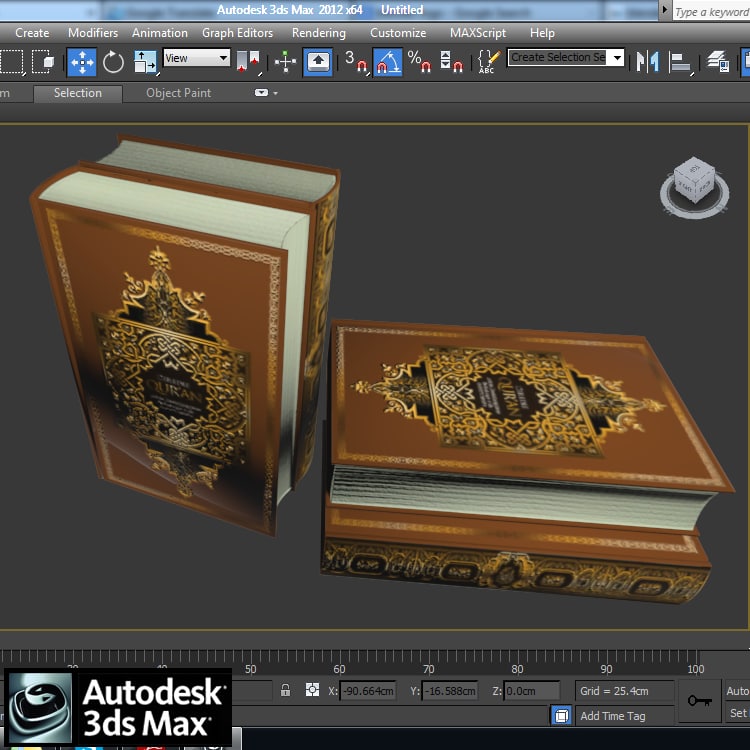The height and width of the screenshot is (750, 750).
Task: Open Edit Named Selection Sets
Action: 487,61
